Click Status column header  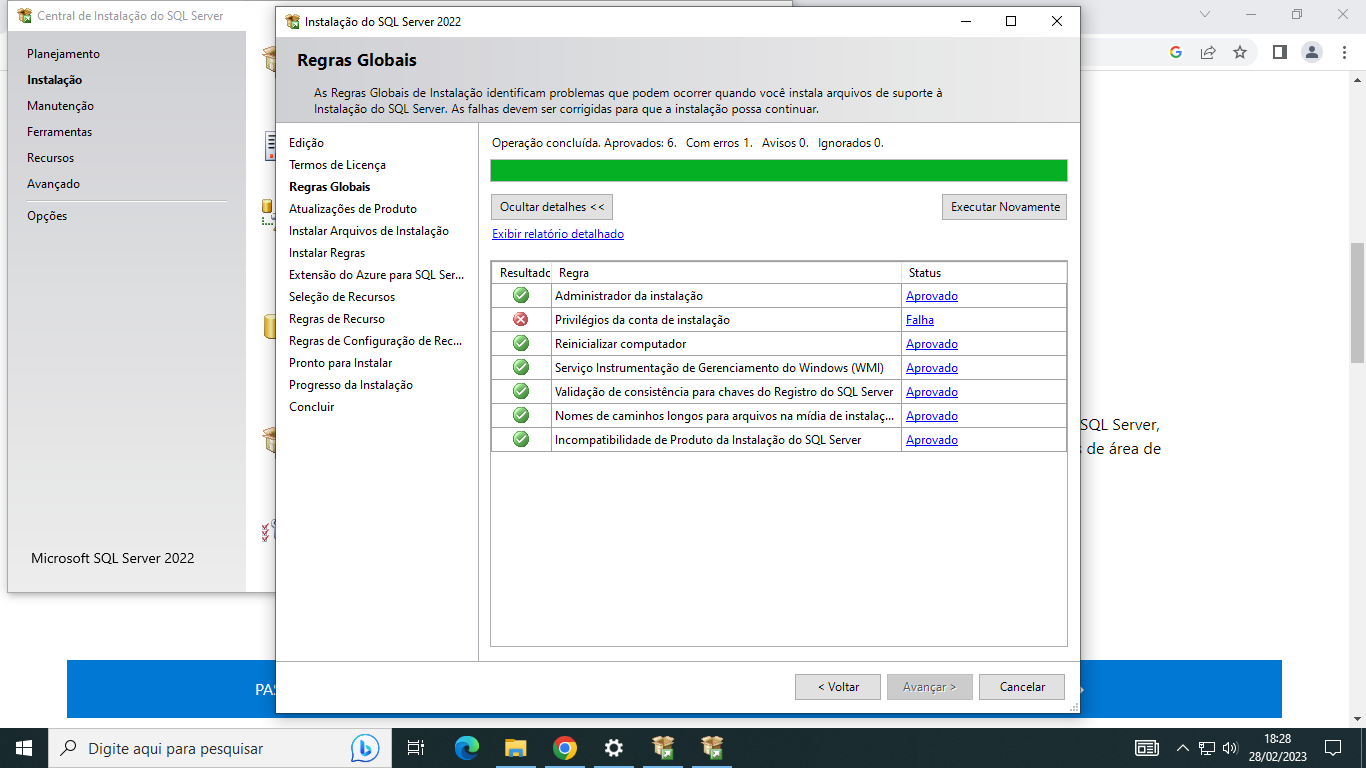[984, 273]
